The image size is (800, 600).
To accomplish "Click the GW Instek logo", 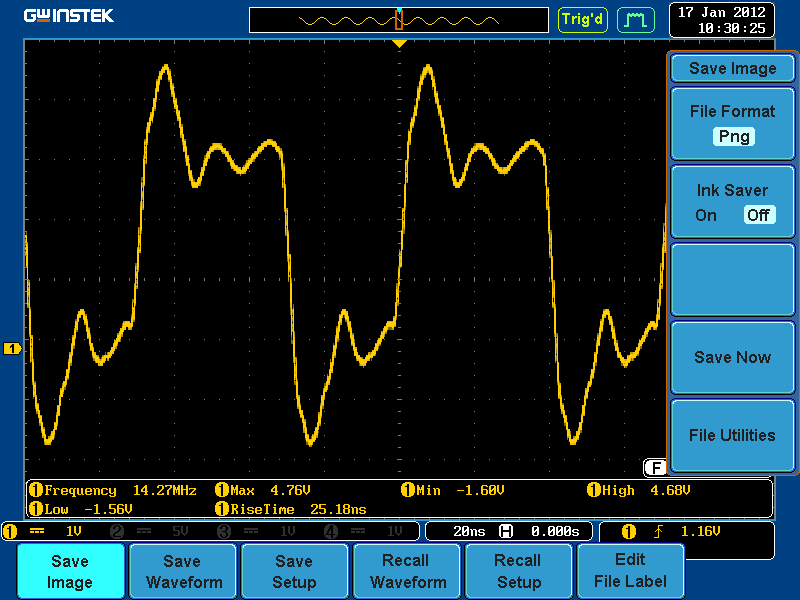I will click(x=68, y=16).
